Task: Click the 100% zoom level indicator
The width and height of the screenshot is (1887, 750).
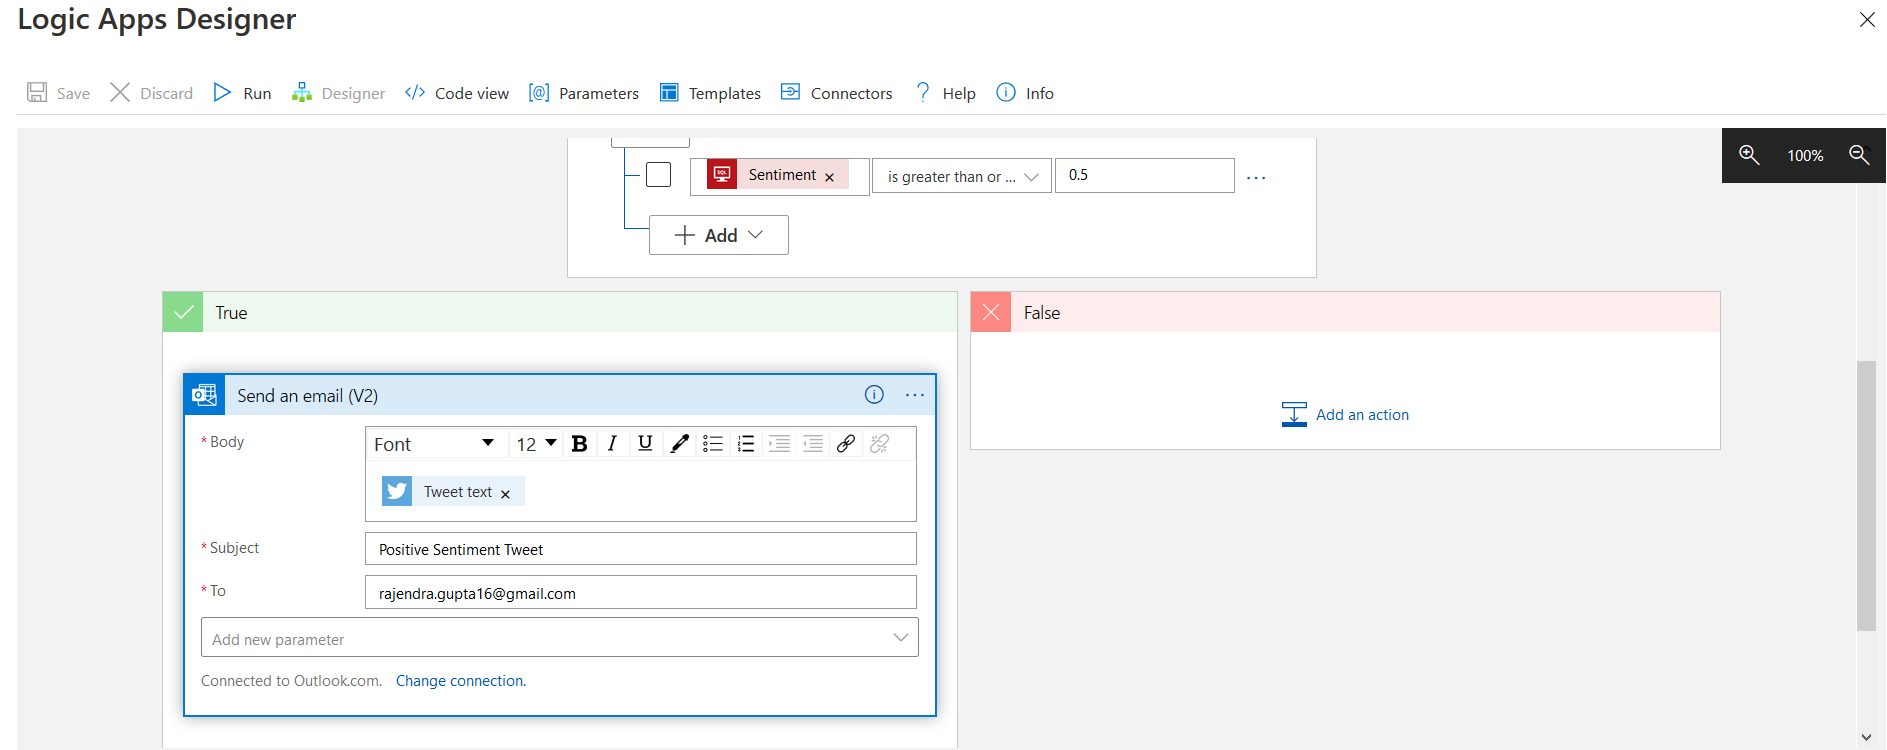Action: pyautogui.click(x=1805, y=156)
